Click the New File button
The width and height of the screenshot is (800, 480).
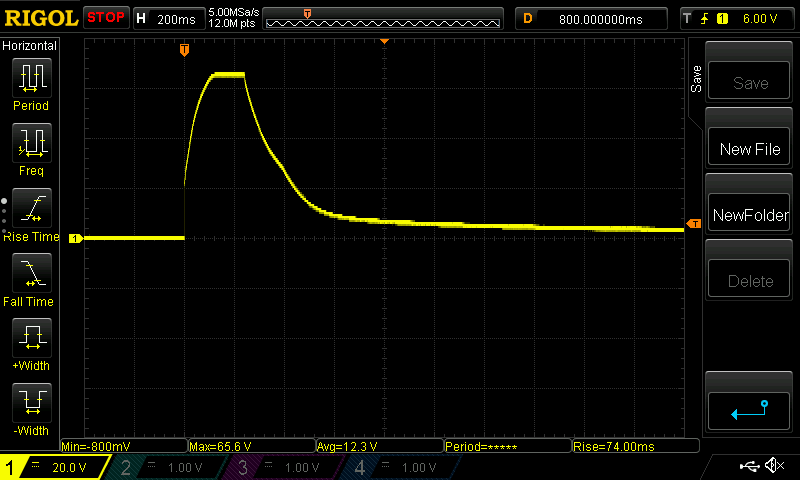(749, 149)
